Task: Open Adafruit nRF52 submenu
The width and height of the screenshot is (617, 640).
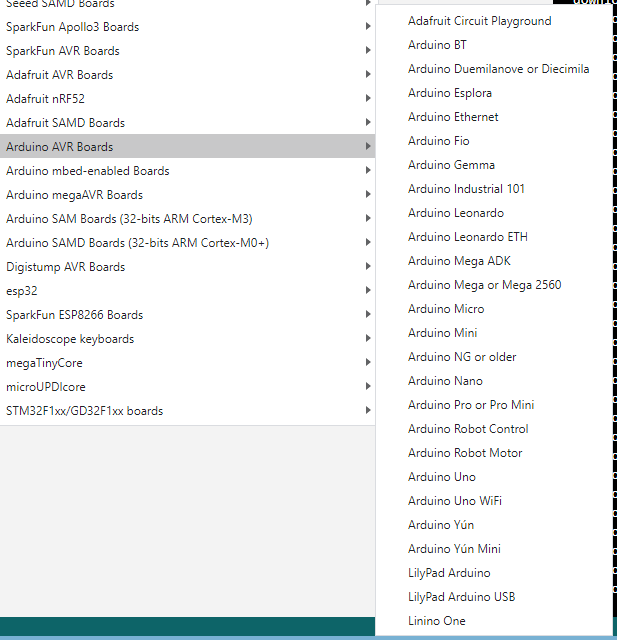Action: point(187,99)
